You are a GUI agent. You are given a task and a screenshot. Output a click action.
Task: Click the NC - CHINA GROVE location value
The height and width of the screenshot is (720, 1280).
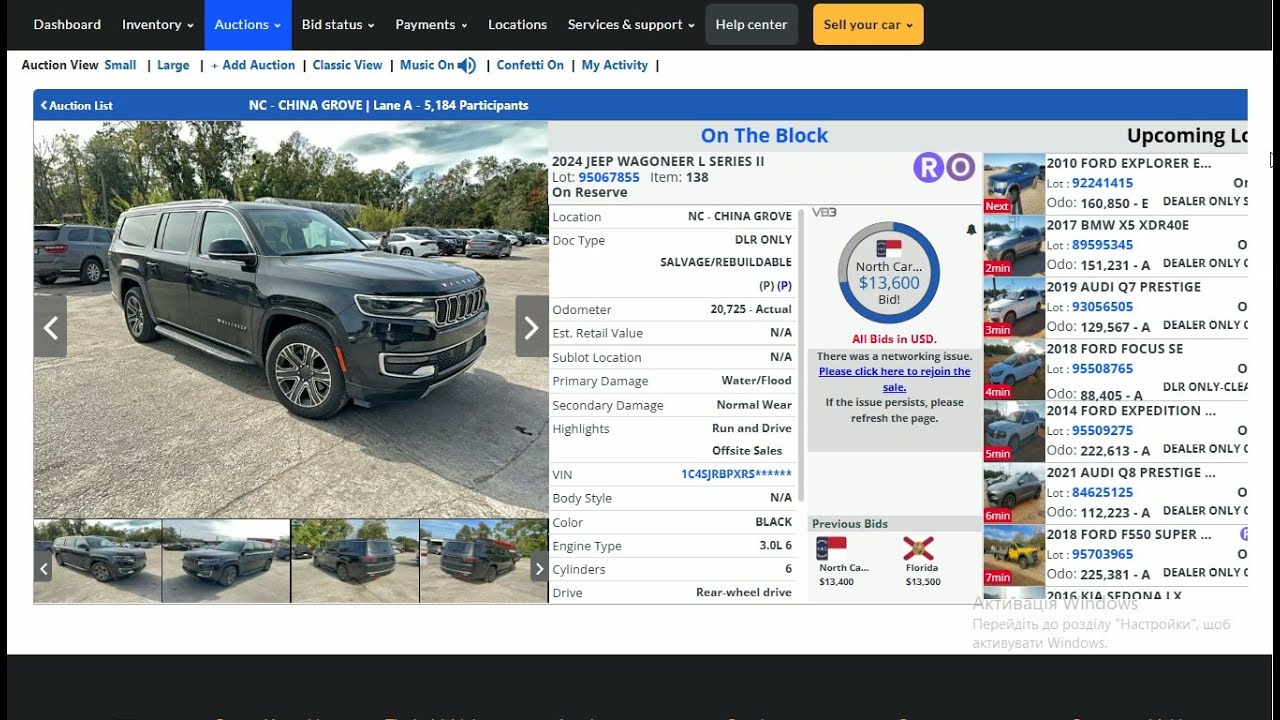coord(740,217)
